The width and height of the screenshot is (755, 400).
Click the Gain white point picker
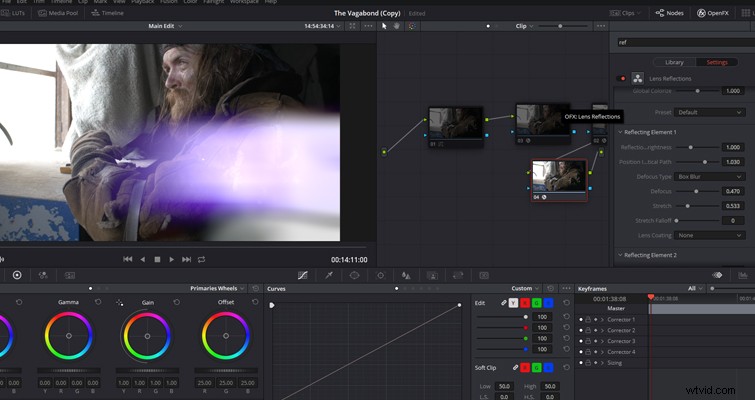pos(119,302)
